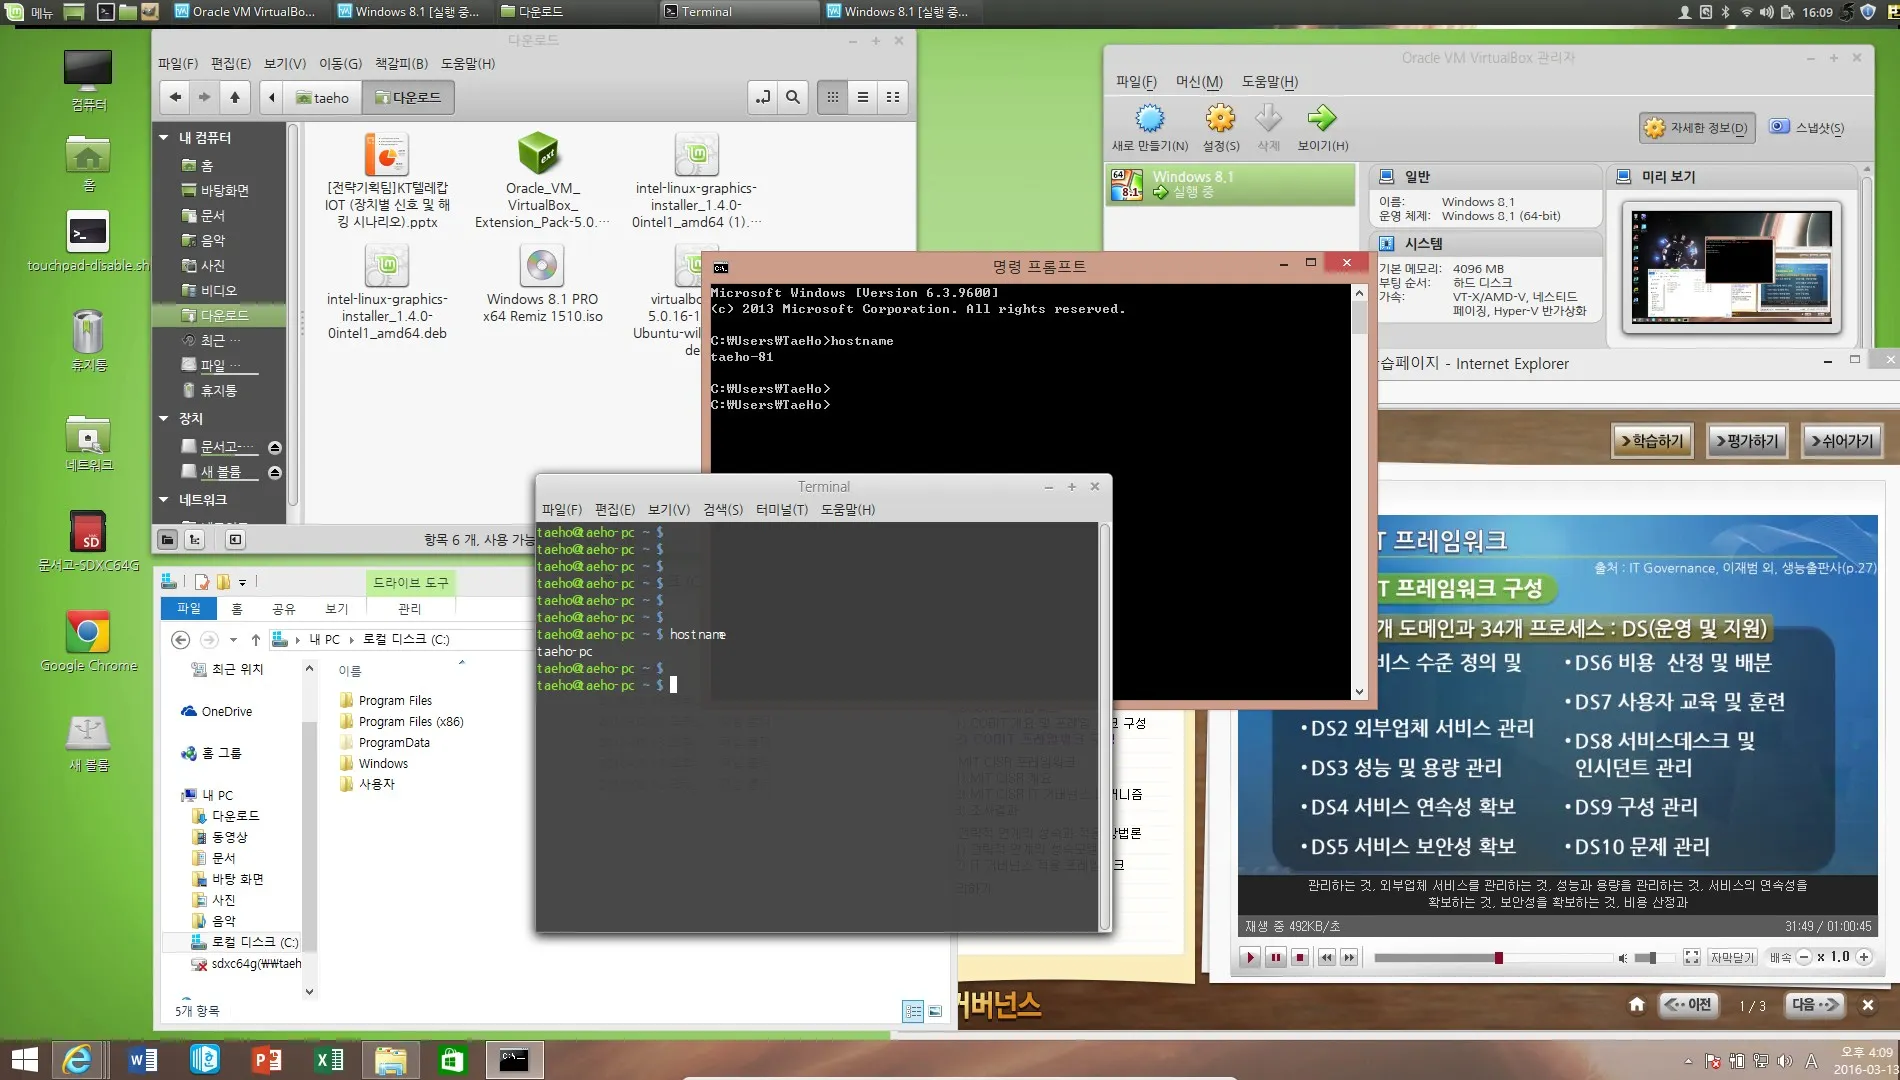Click the 학습하기 button on the webpage
1900x1080 pixels.
1652,440
